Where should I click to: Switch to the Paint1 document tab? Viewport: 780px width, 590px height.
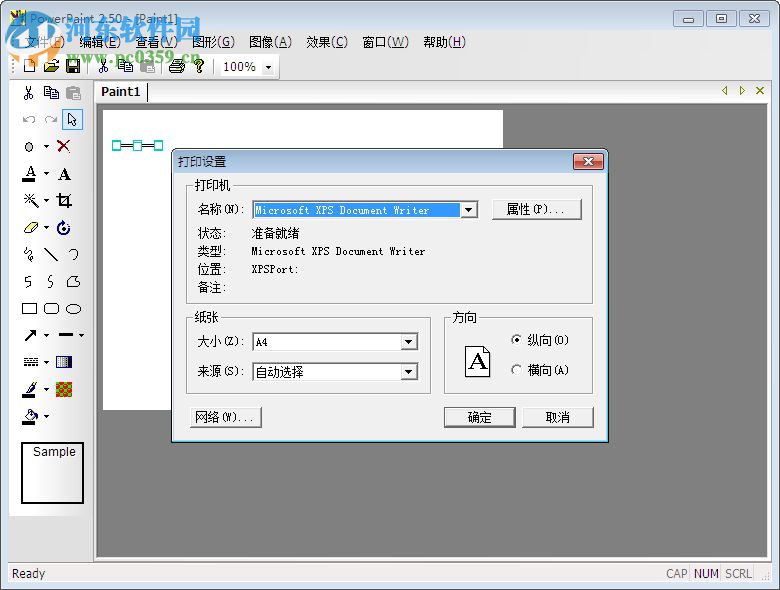121,92
